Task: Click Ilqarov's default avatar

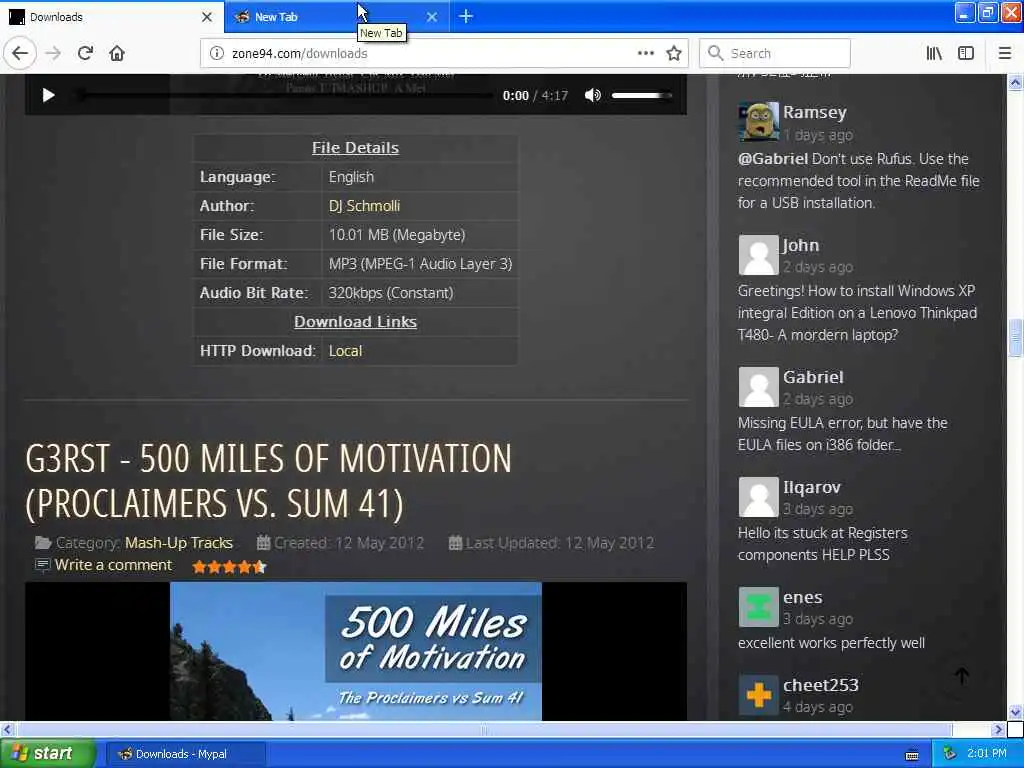Action: click(x=758, y=496)
